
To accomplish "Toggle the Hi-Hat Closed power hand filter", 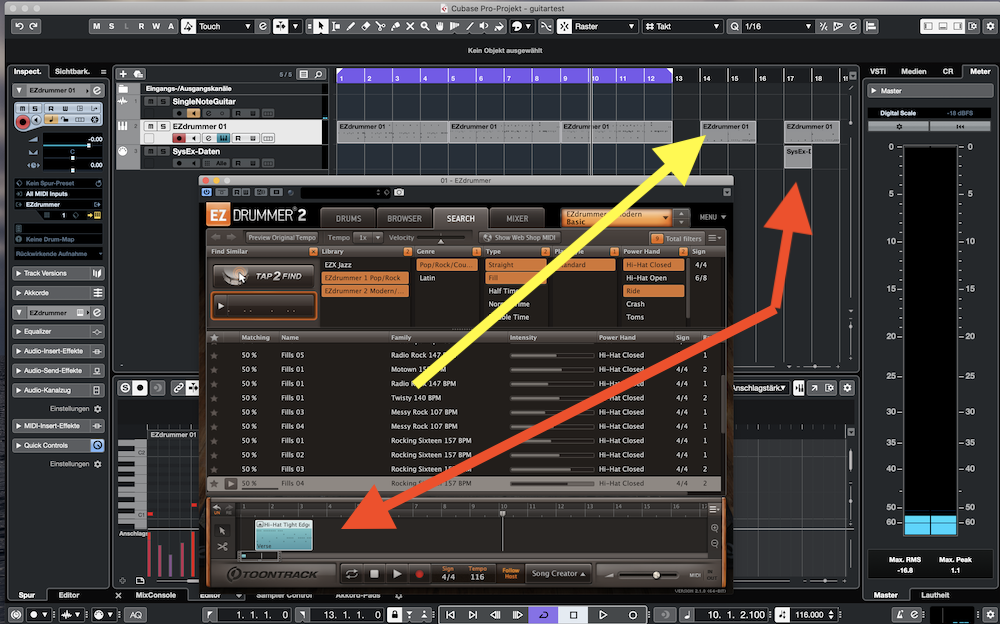I will tap(653, 265).
